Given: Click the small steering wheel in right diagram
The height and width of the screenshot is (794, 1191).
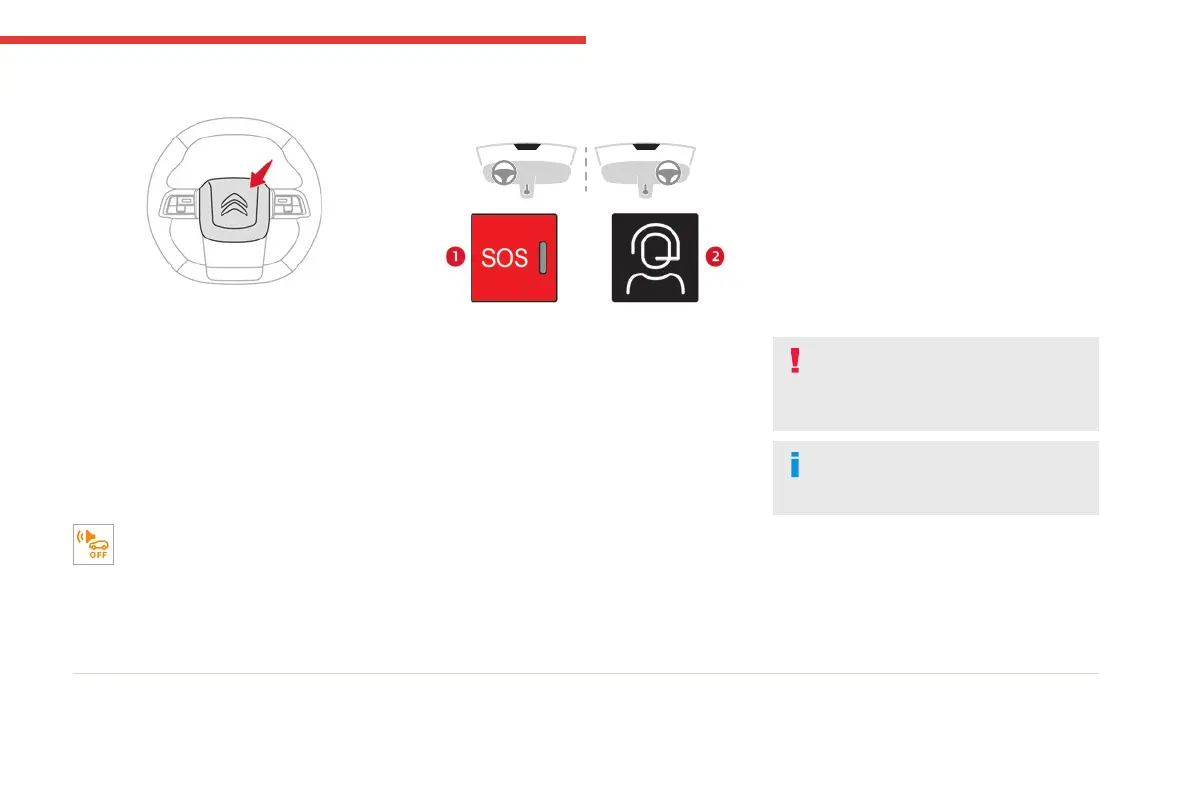Looking at the screenshot, I should pyautogui.click(x=668, y=173).
